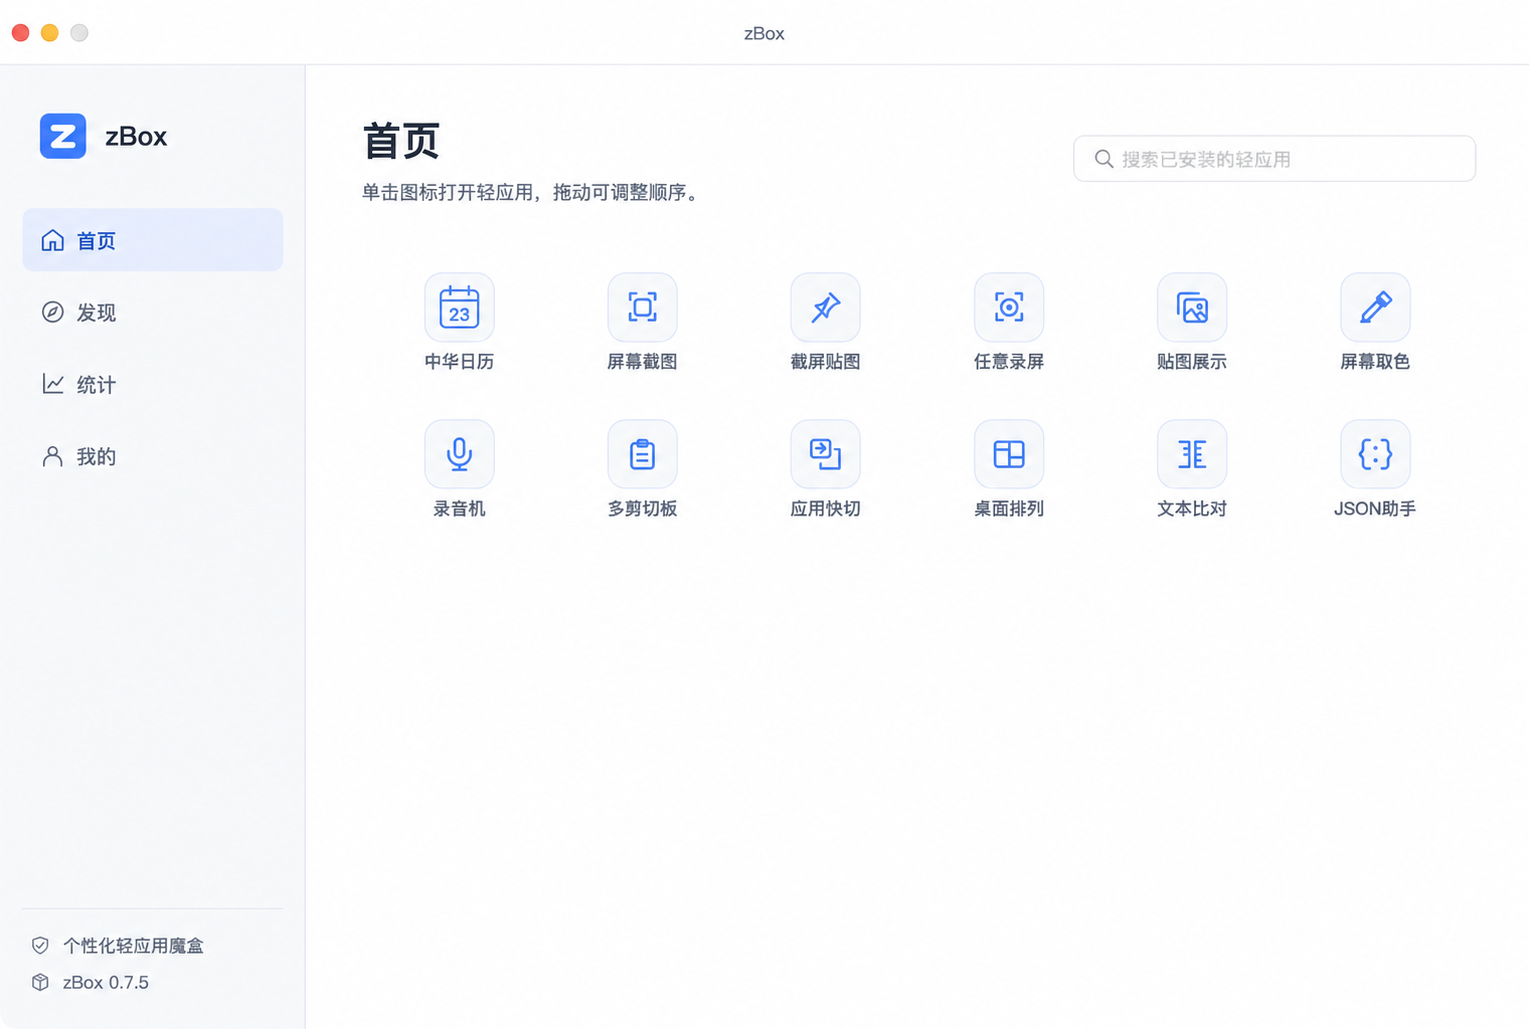This screenshot has height=1029, width=1529.
Task: Click the zBox logo in the sidebar
Action: click(63, 136)
